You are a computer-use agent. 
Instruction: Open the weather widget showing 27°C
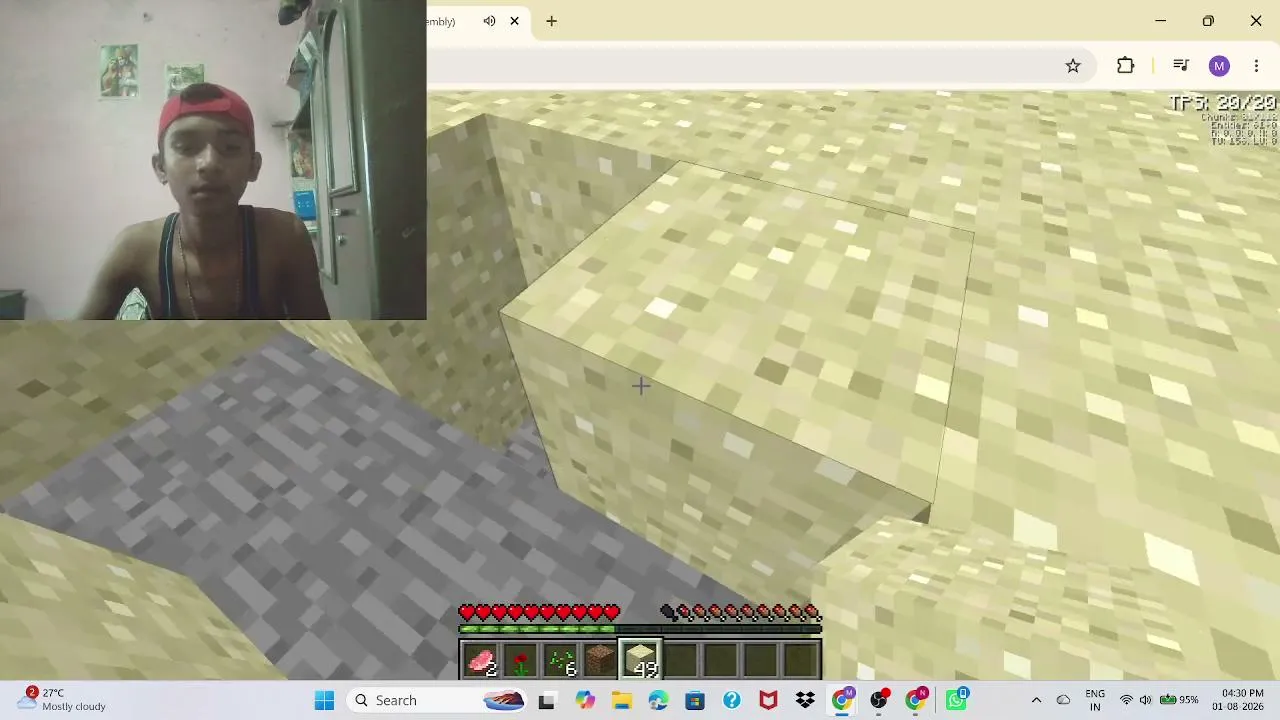point(62,700)
